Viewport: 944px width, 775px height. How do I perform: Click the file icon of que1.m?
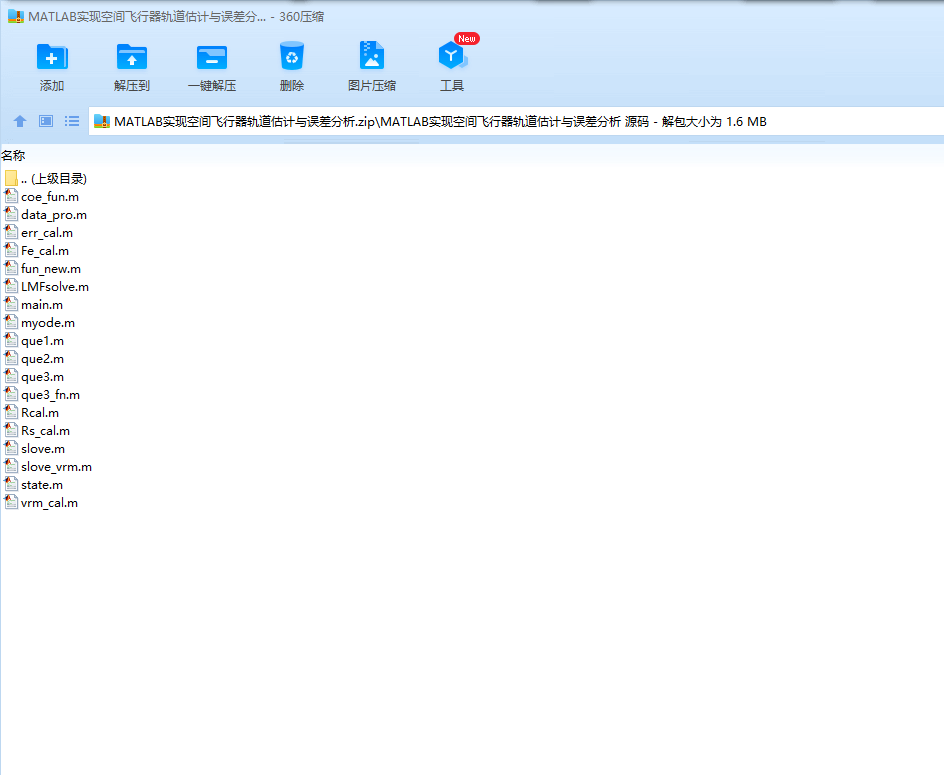pyautogui.click(x=11, y=341)
